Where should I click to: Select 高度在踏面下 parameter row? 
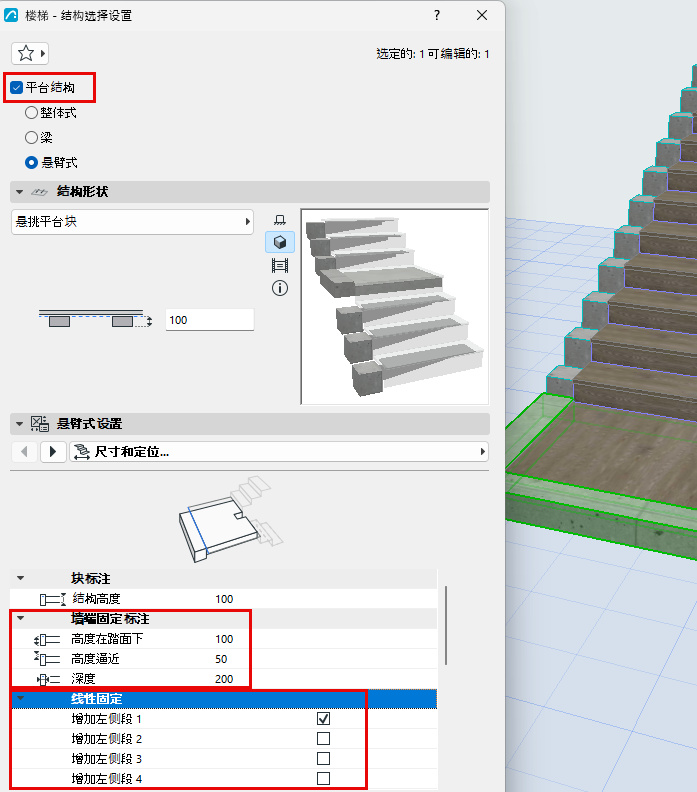click(x=223, y=639)
